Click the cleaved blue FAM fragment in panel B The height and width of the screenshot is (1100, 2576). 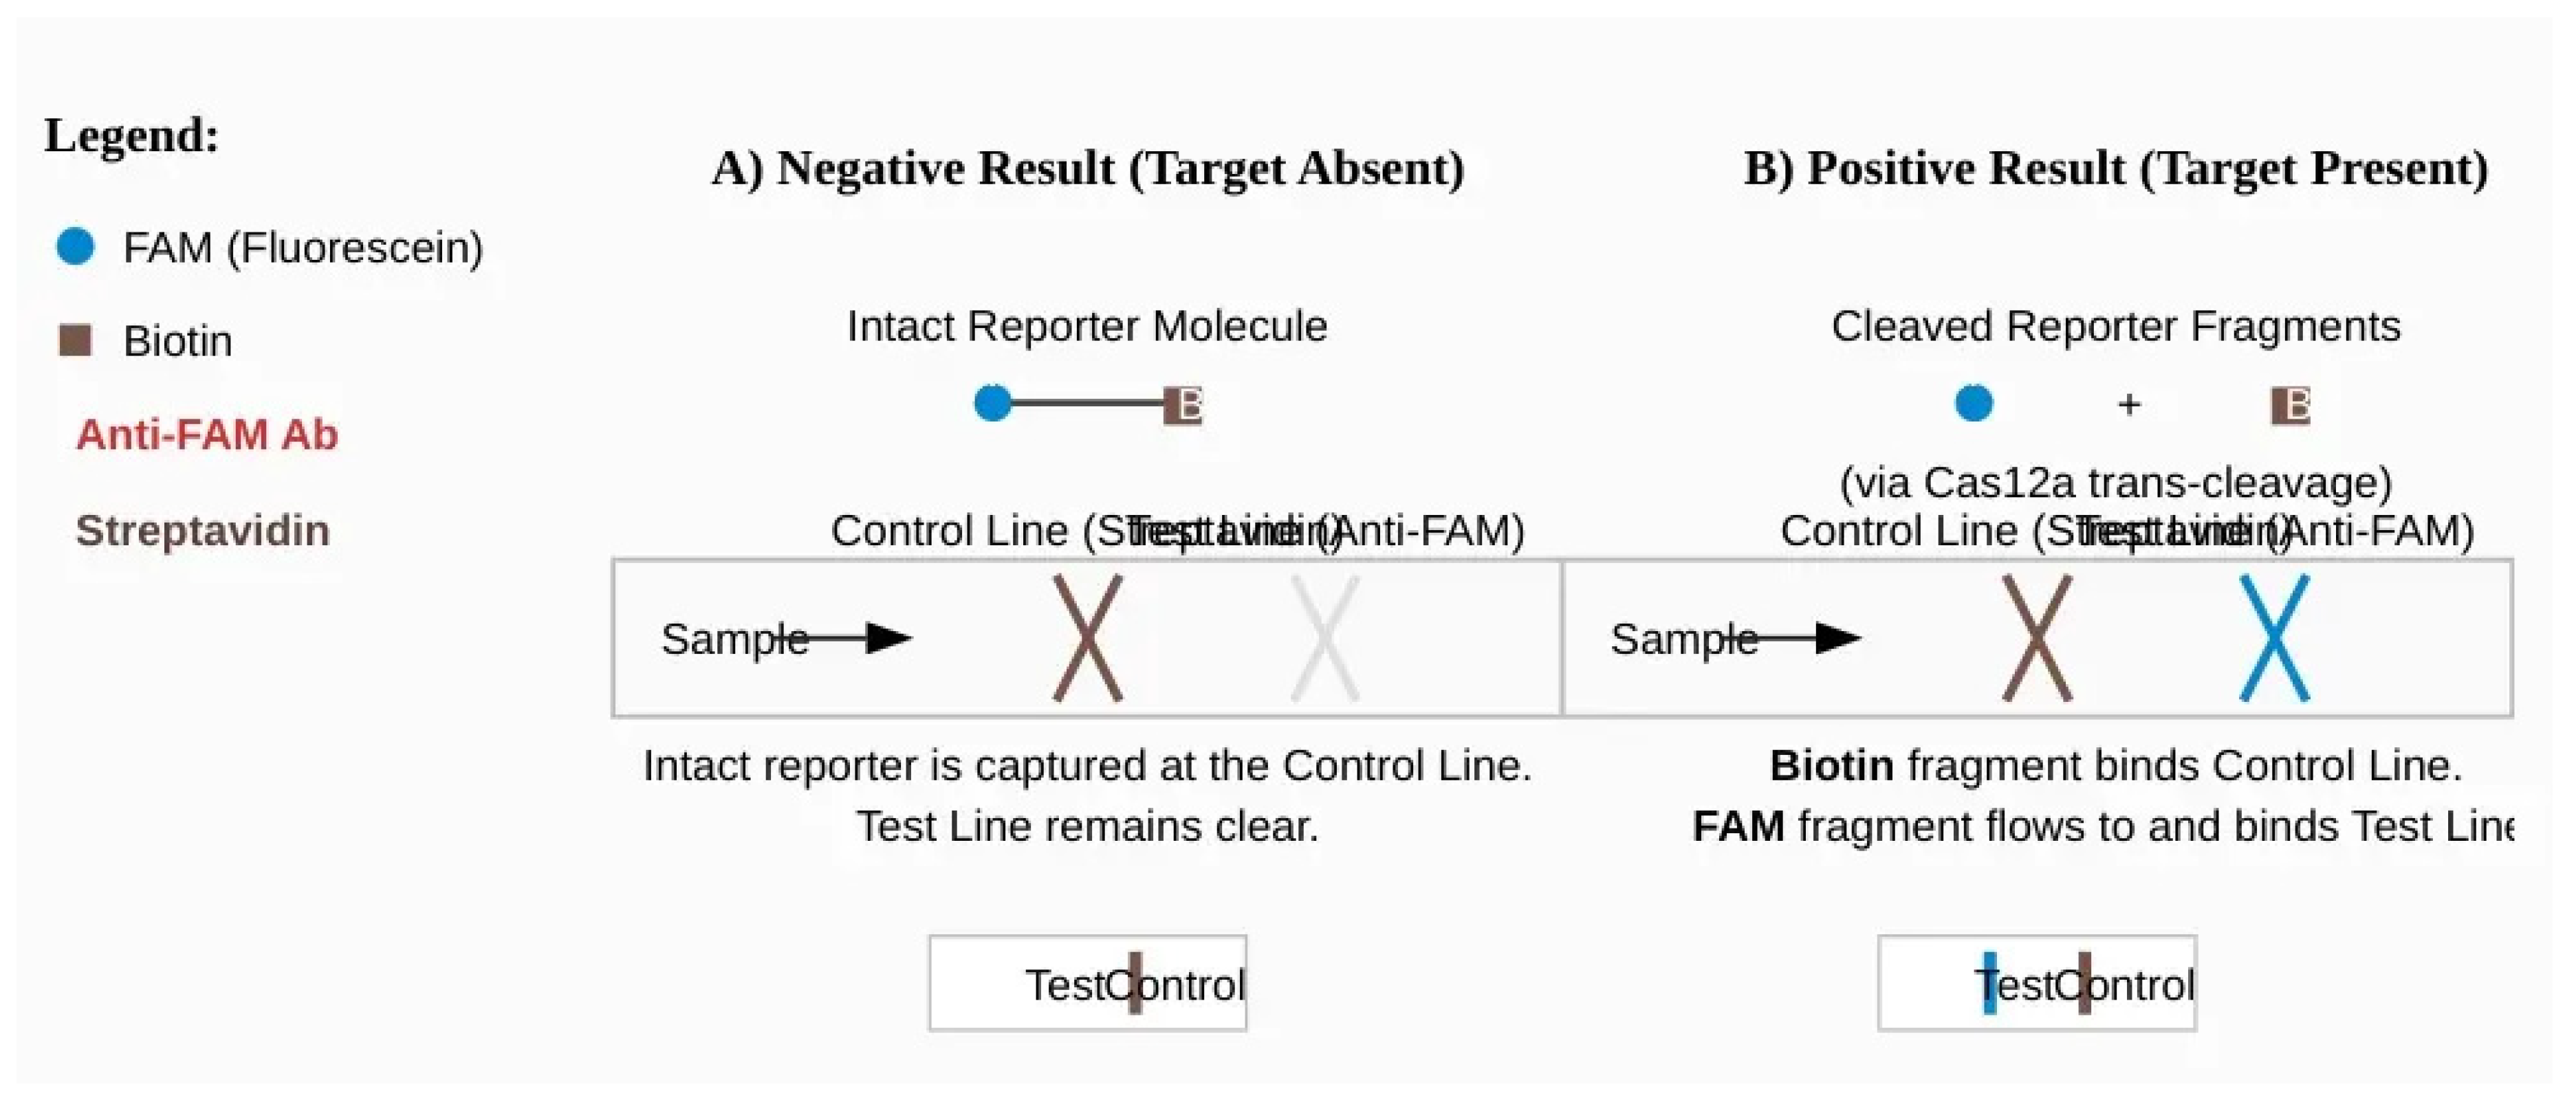[x=1973, y=403]
